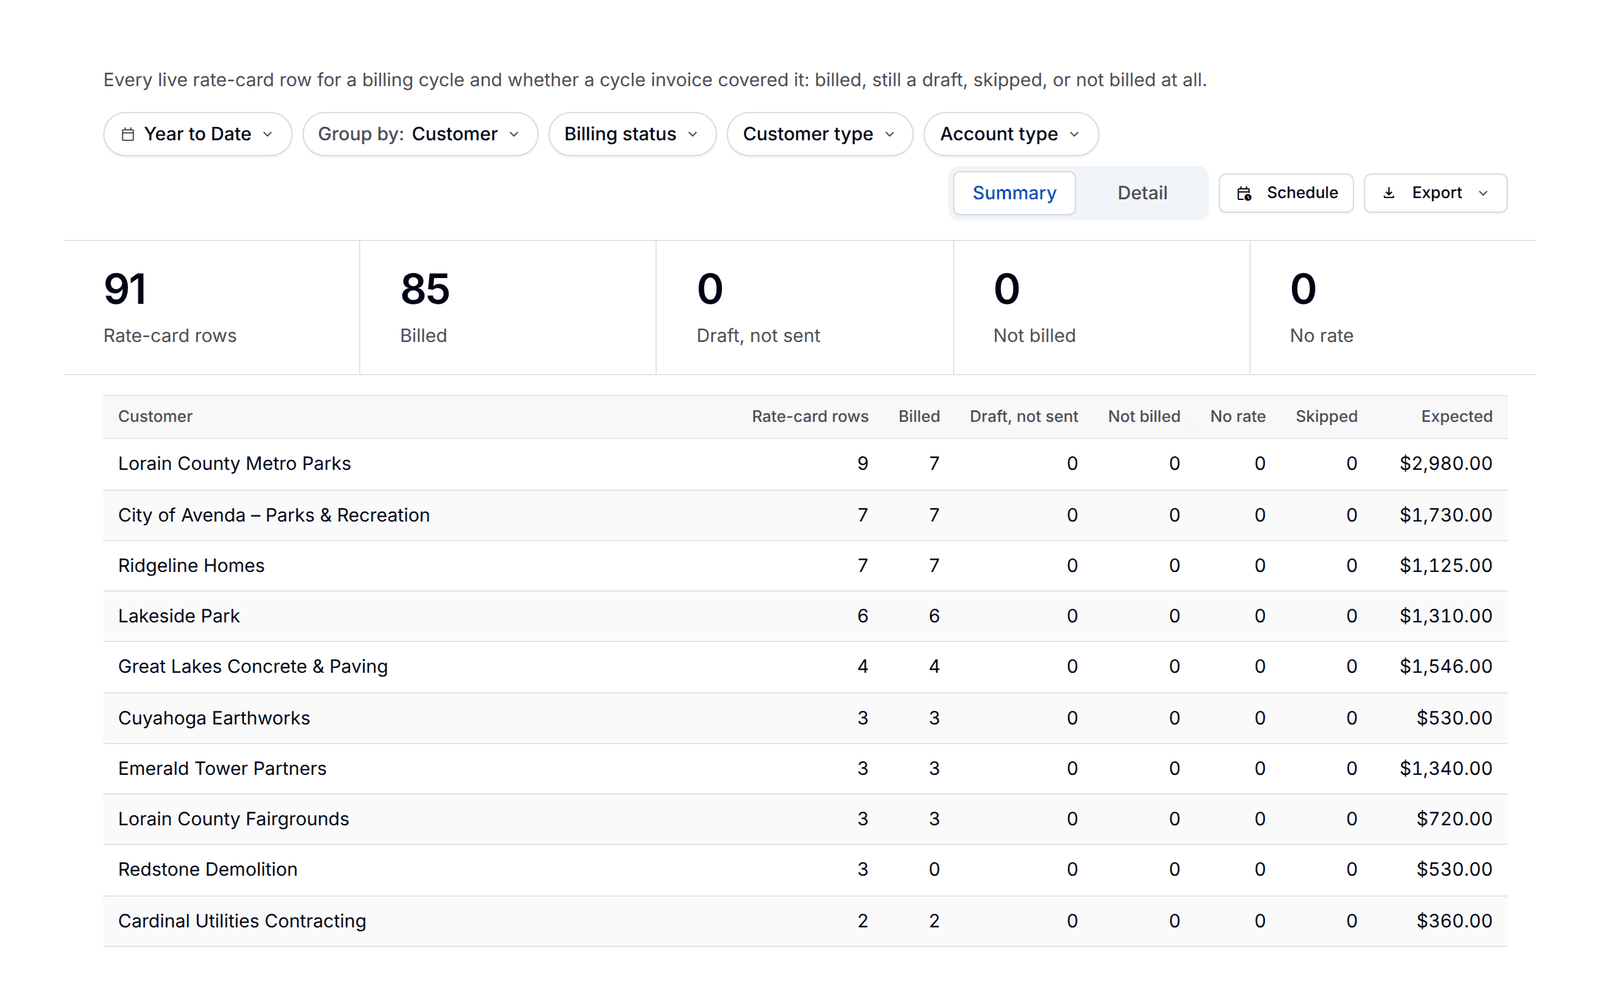
Task: Click the 91 Rate-card rows summary card
Action: coord(212,308)
